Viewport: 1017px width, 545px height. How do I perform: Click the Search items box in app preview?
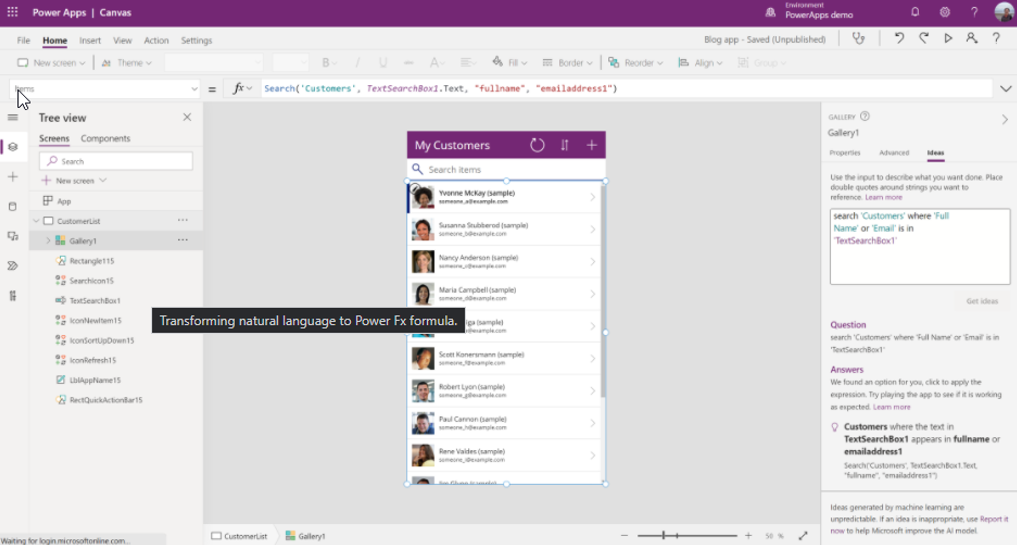(x=507, y=169)
